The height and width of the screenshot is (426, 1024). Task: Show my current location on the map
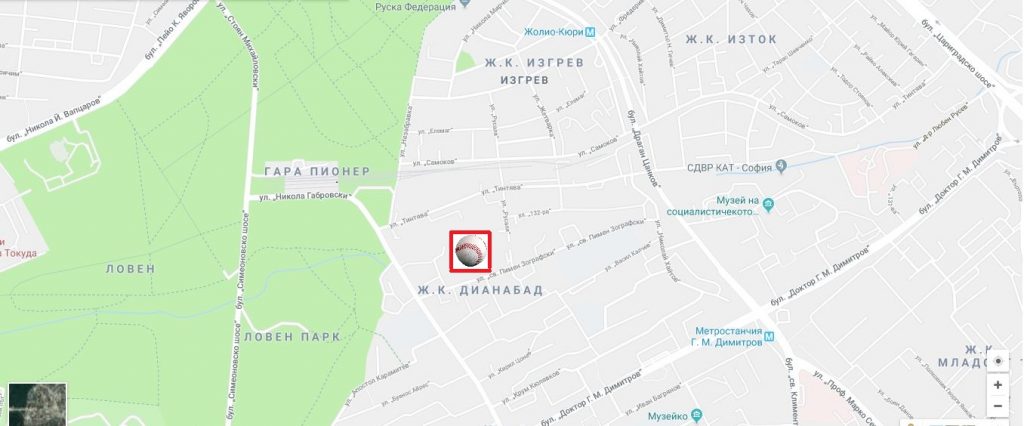click(997, 361)
